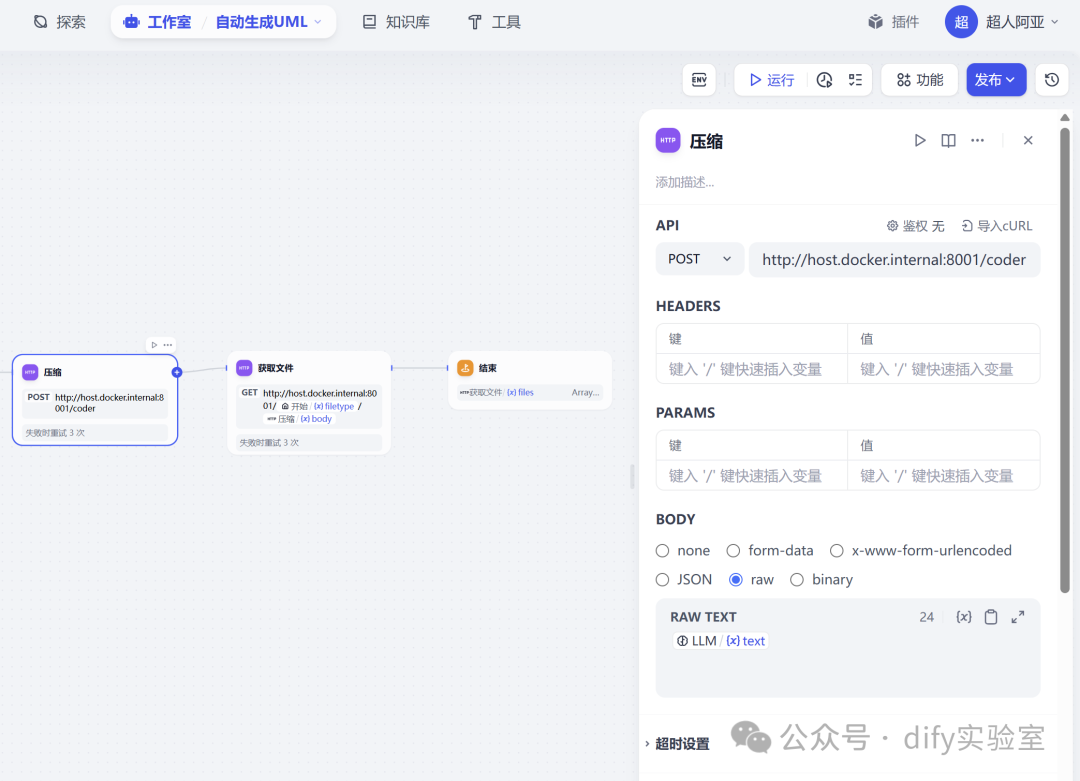
Task: Select the JSON body option
Action: click(663, 580)
